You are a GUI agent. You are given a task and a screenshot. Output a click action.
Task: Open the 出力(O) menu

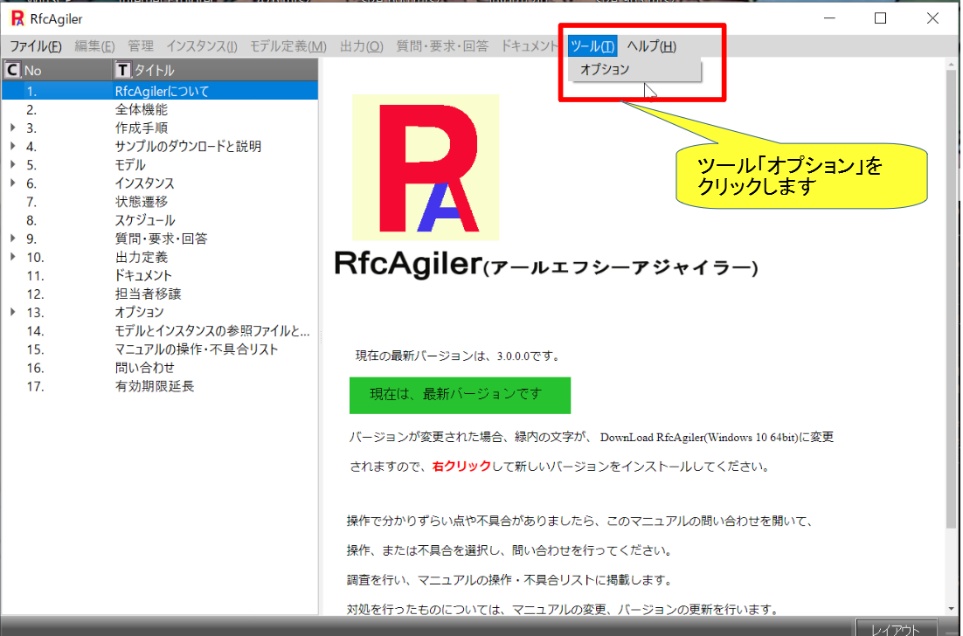362,46
